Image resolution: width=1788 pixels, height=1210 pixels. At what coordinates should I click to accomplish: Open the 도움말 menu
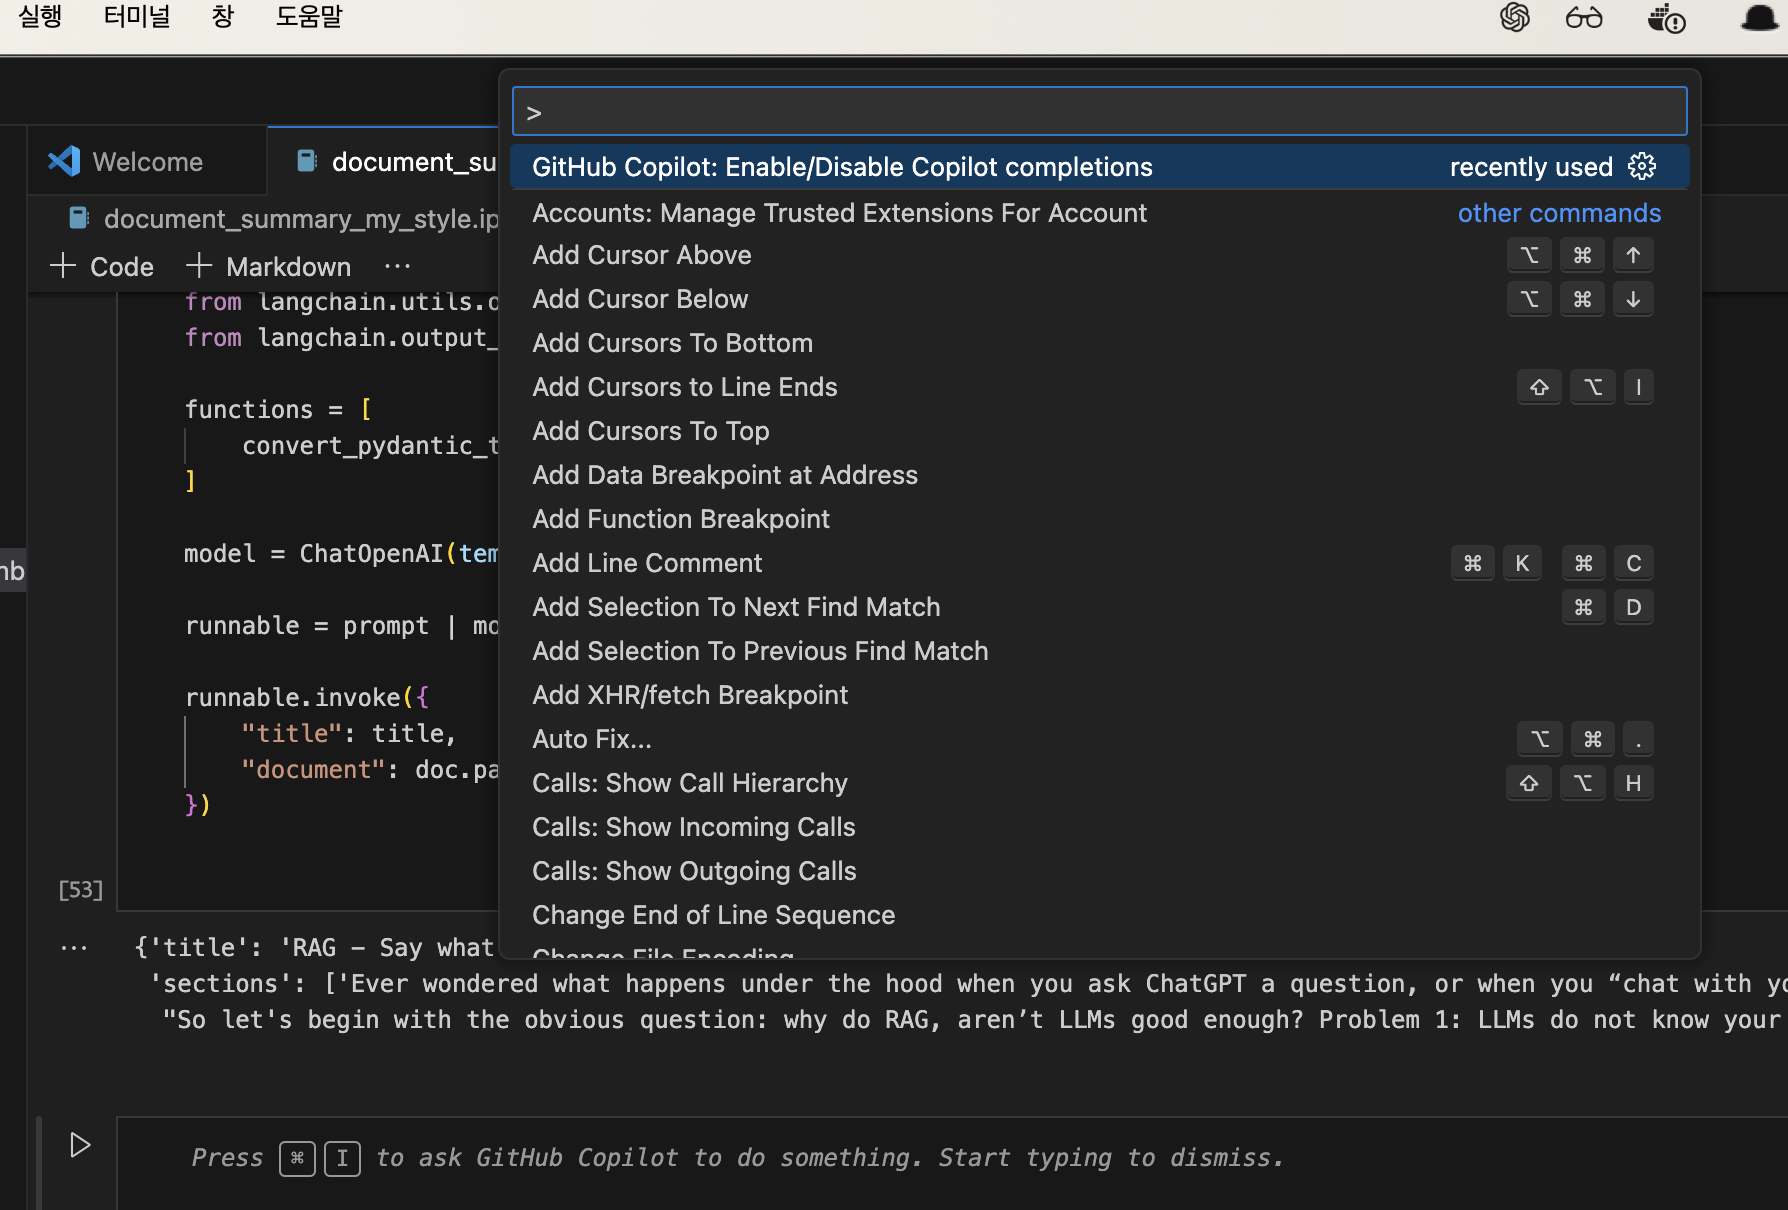[x=309, y=16]
